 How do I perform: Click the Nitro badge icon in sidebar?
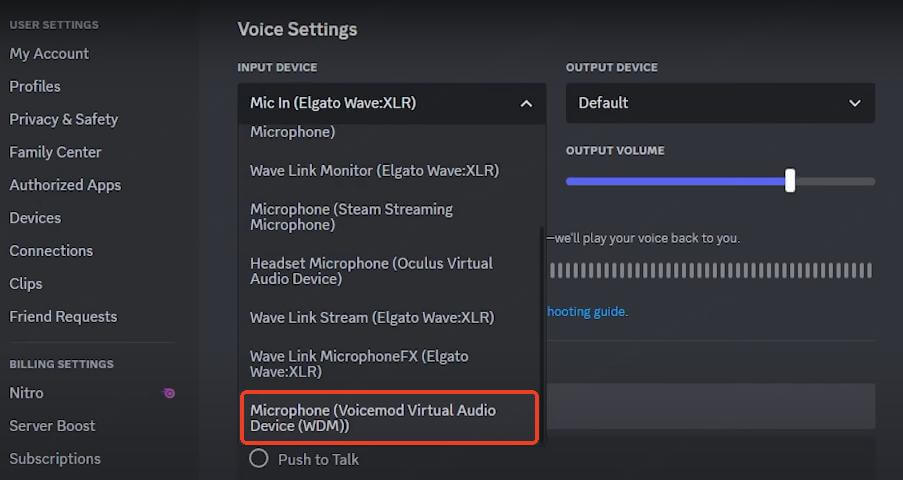[169, 393]
